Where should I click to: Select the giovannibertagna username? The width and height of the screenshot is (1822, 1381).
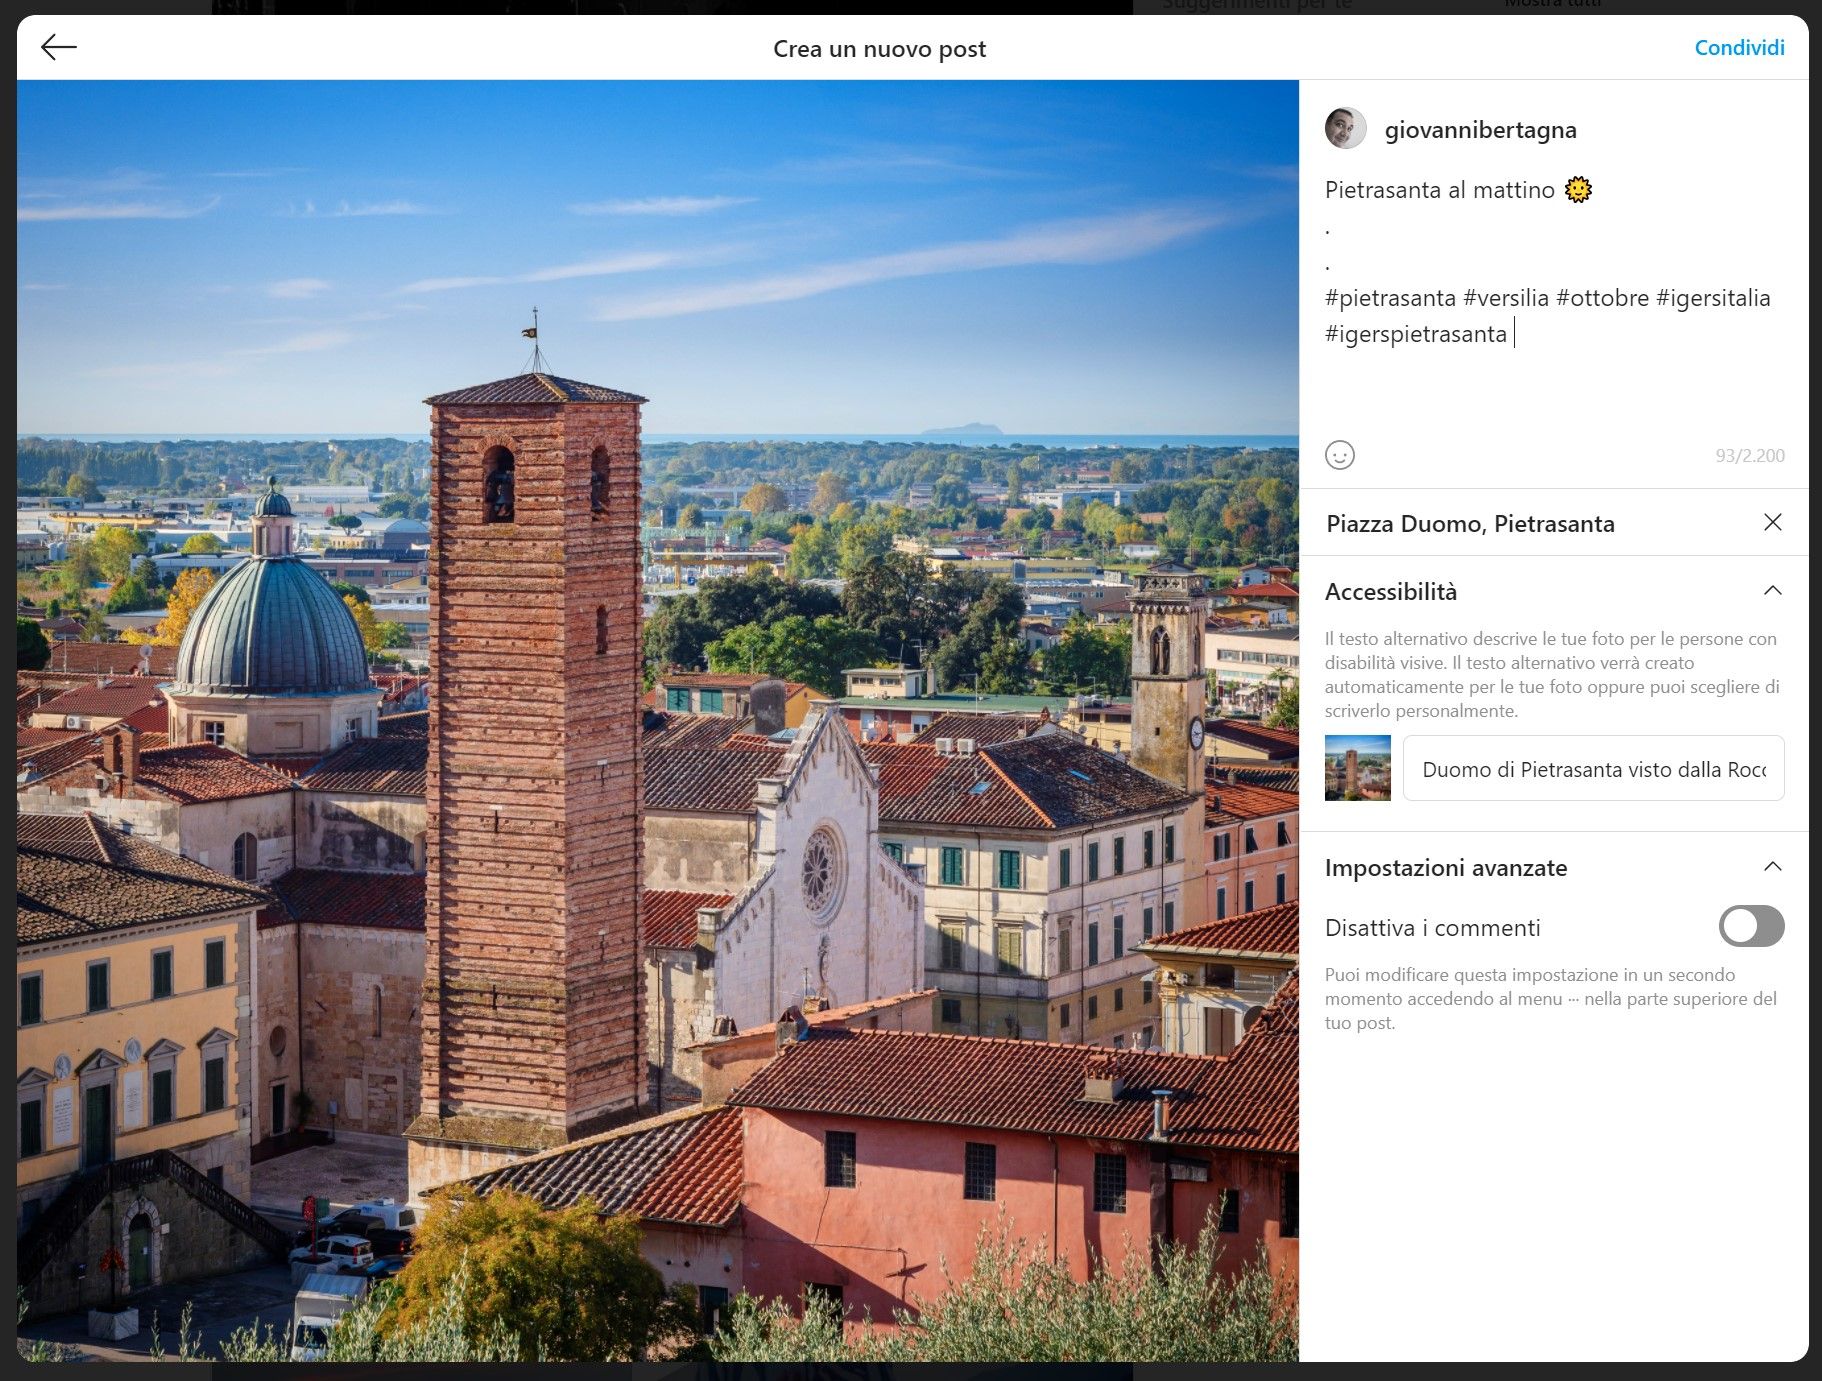pyautogui.click(x=1480, y=130)
